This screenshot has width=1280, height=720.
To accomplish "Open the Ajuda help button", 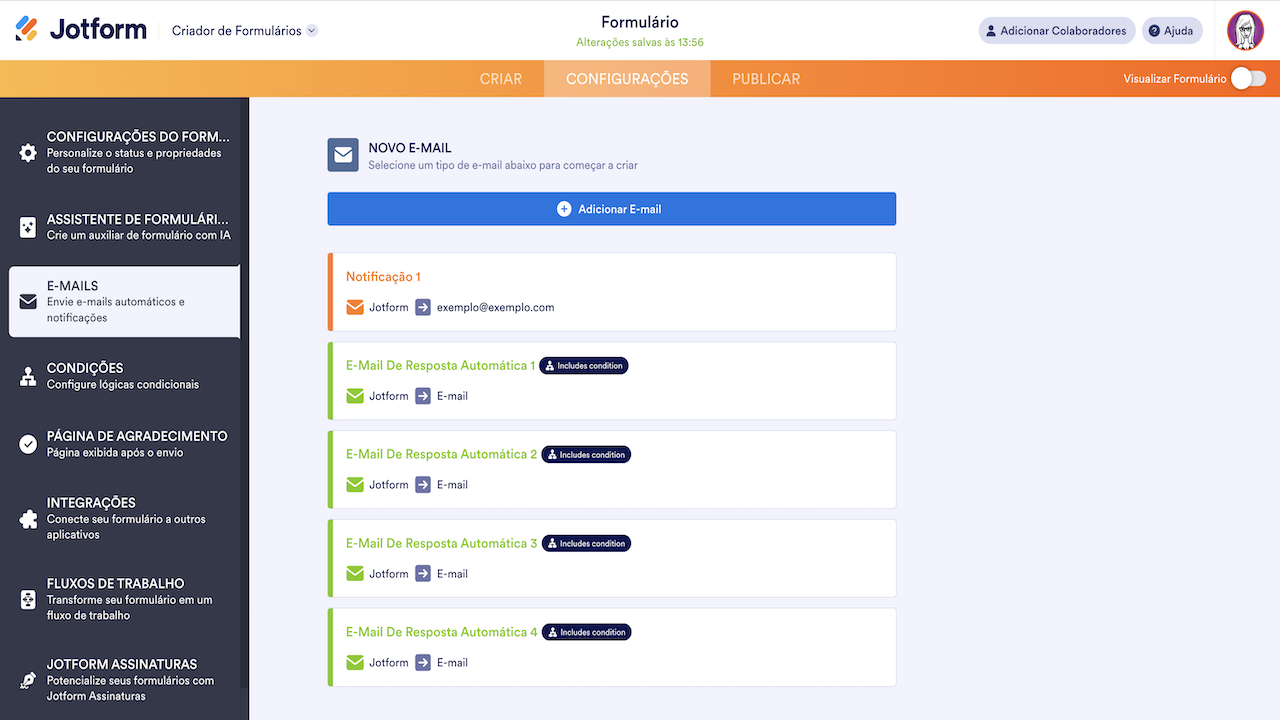I will pyautogui.click(x=1171, y=31).
